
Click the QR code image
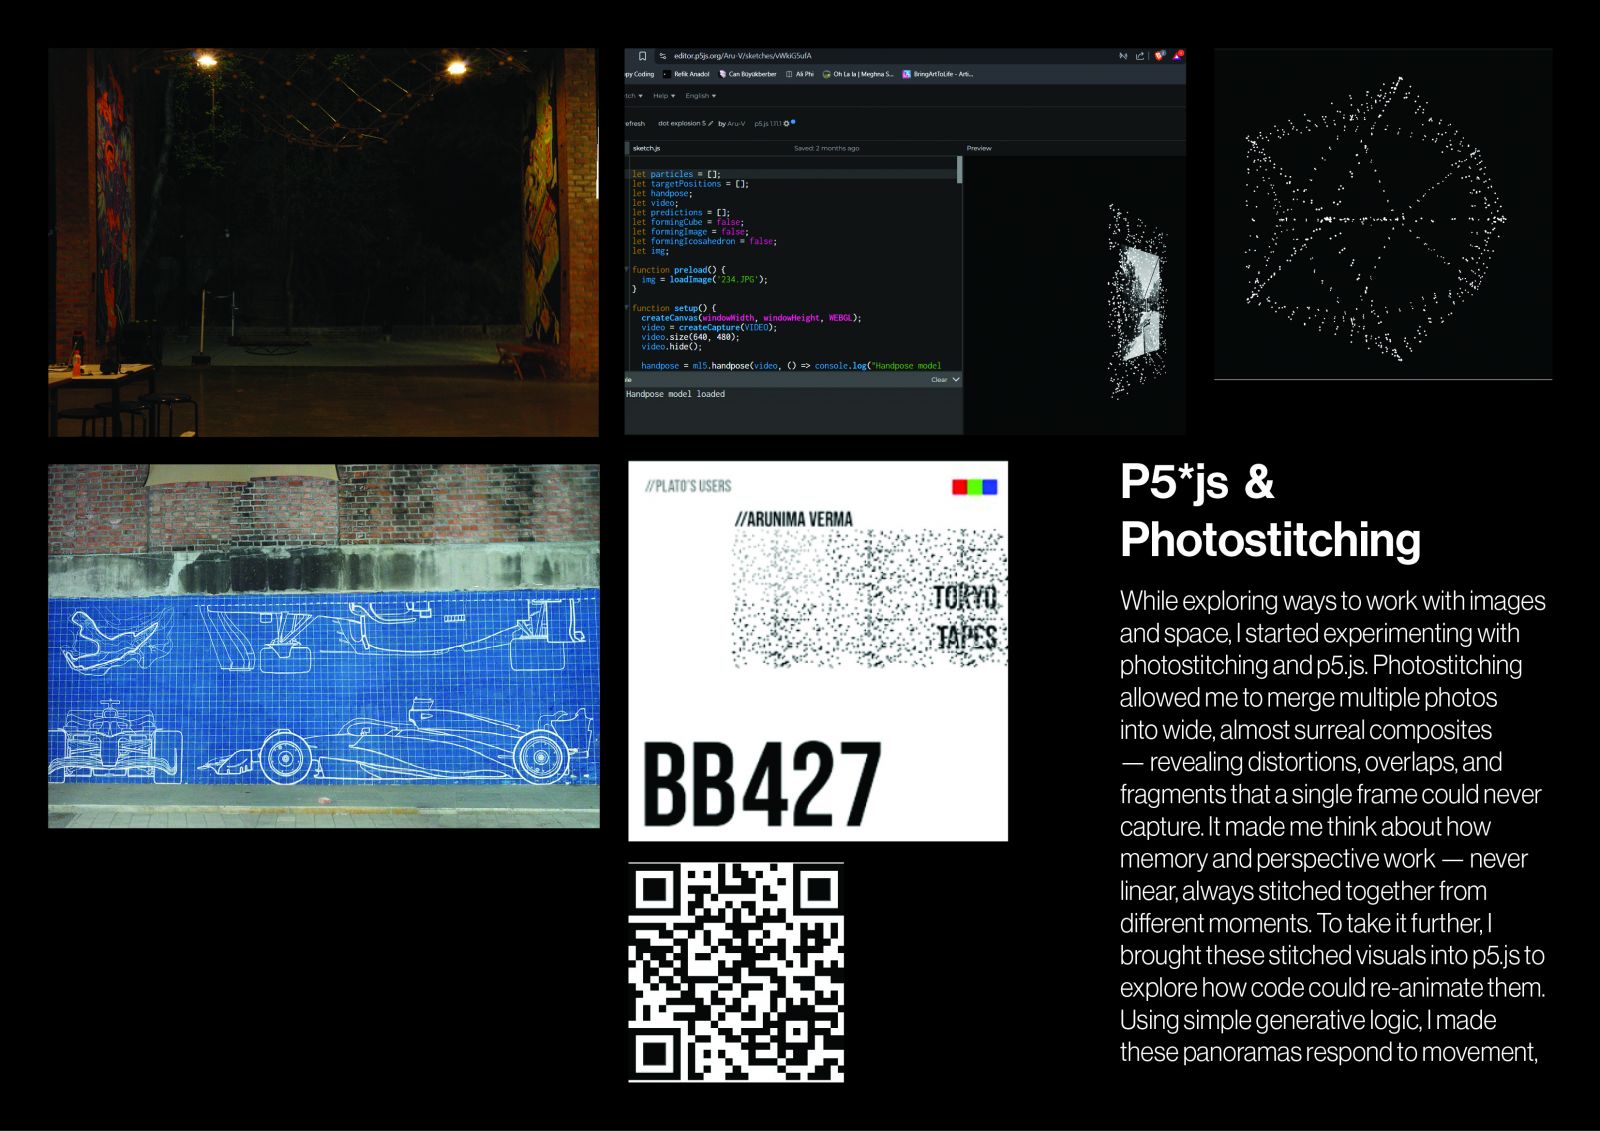pyautogui.click(x=736, y=972)
